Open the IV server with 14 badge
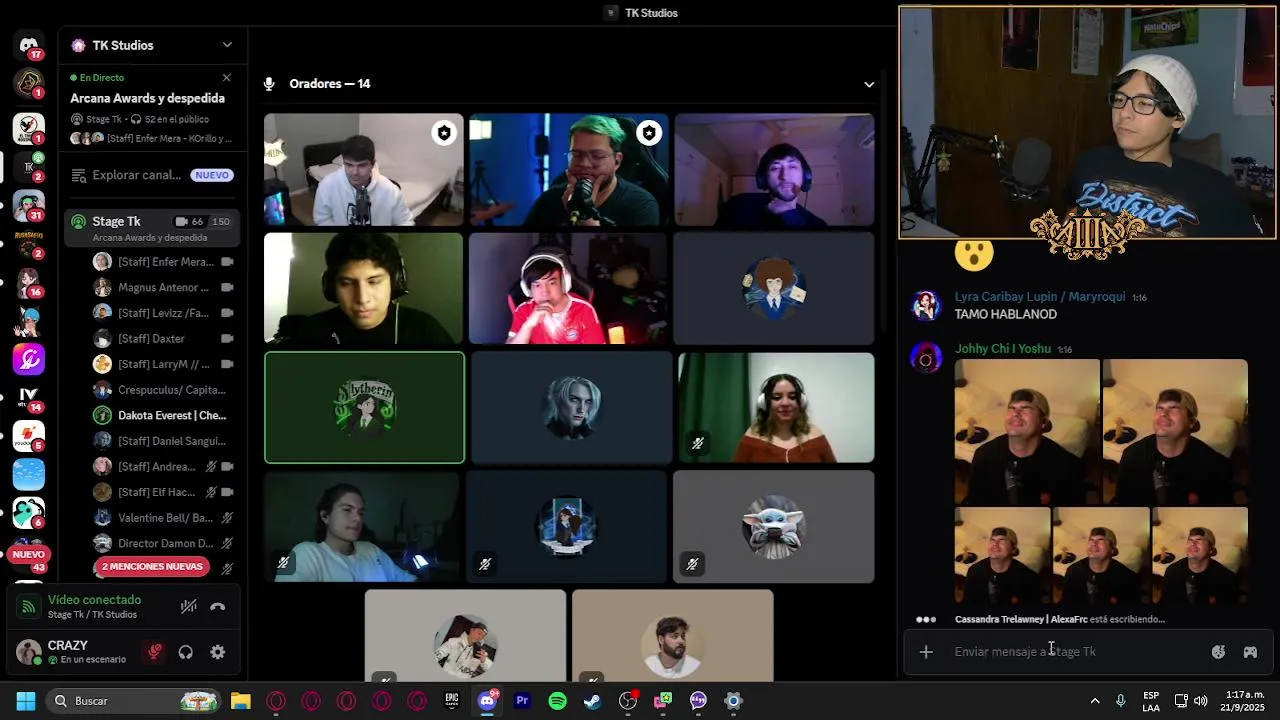The width and height of the screenshot is (1280, 720). click(28, 397)
